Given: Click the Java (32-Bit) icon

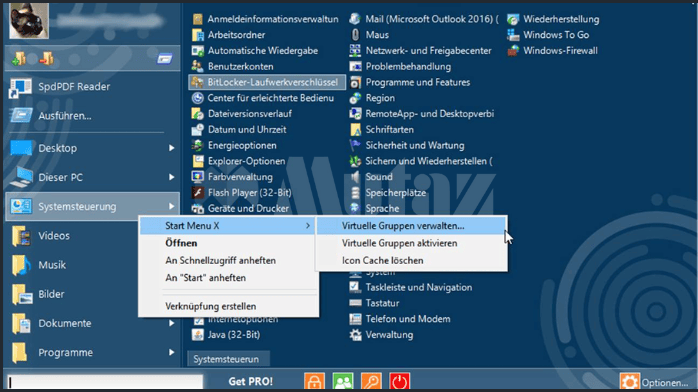Looking at the screenshot, I should click(198, 335).
